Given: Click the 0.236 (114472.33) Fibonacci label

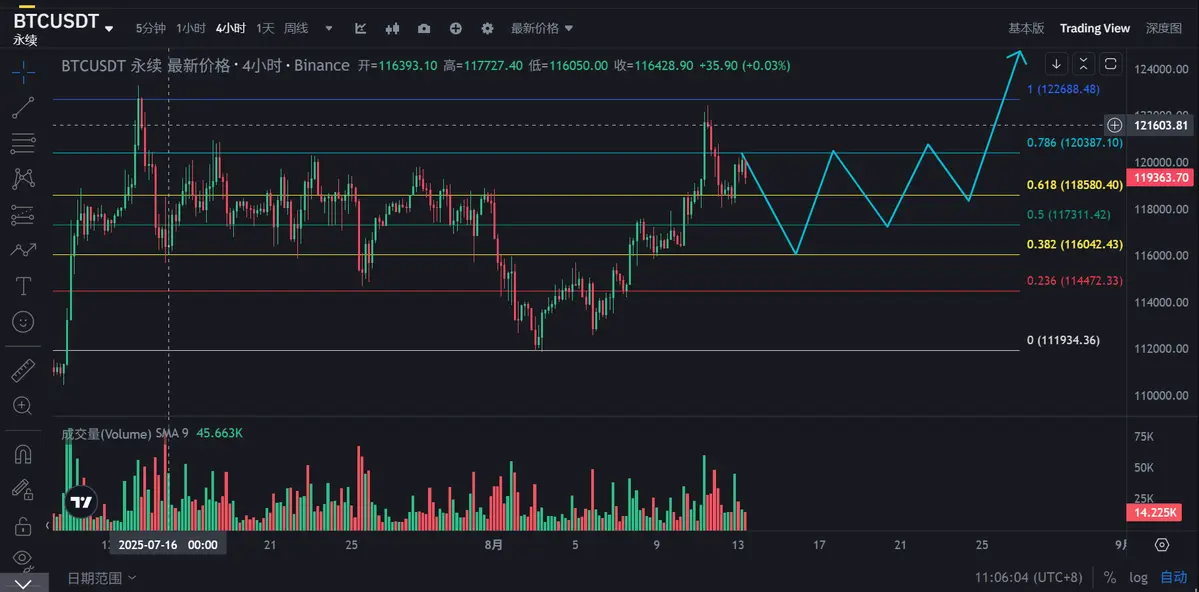Looking at the screenshot, I should tap(1074, 281).
